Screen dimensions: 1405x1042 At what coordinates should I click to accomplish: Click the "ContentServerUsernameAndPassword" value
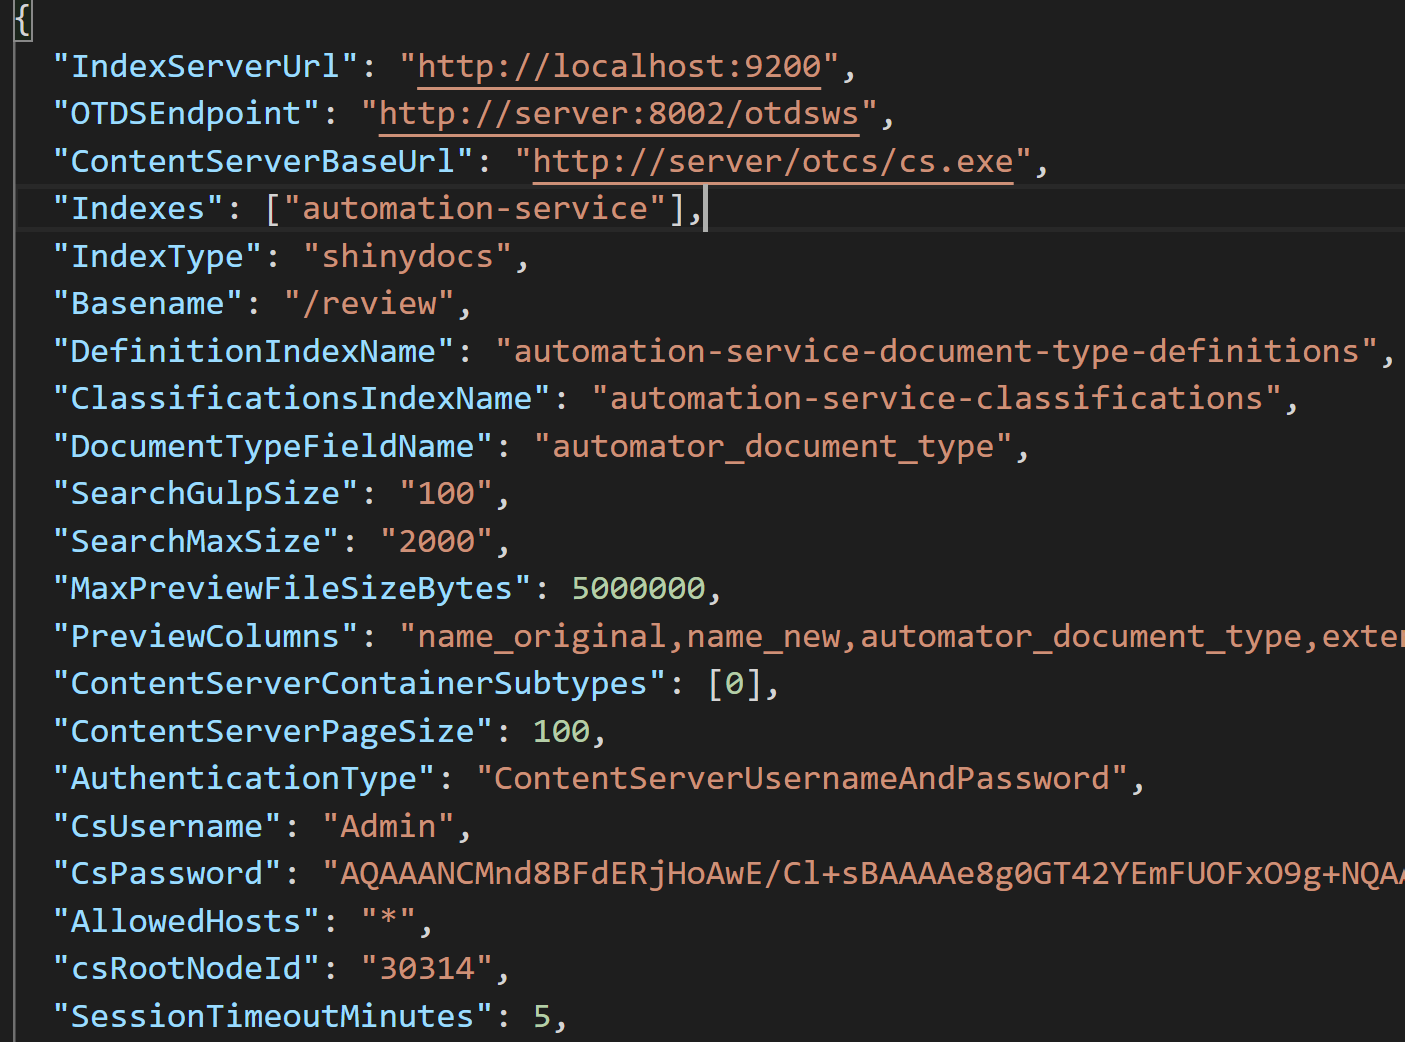pos(801,779)
